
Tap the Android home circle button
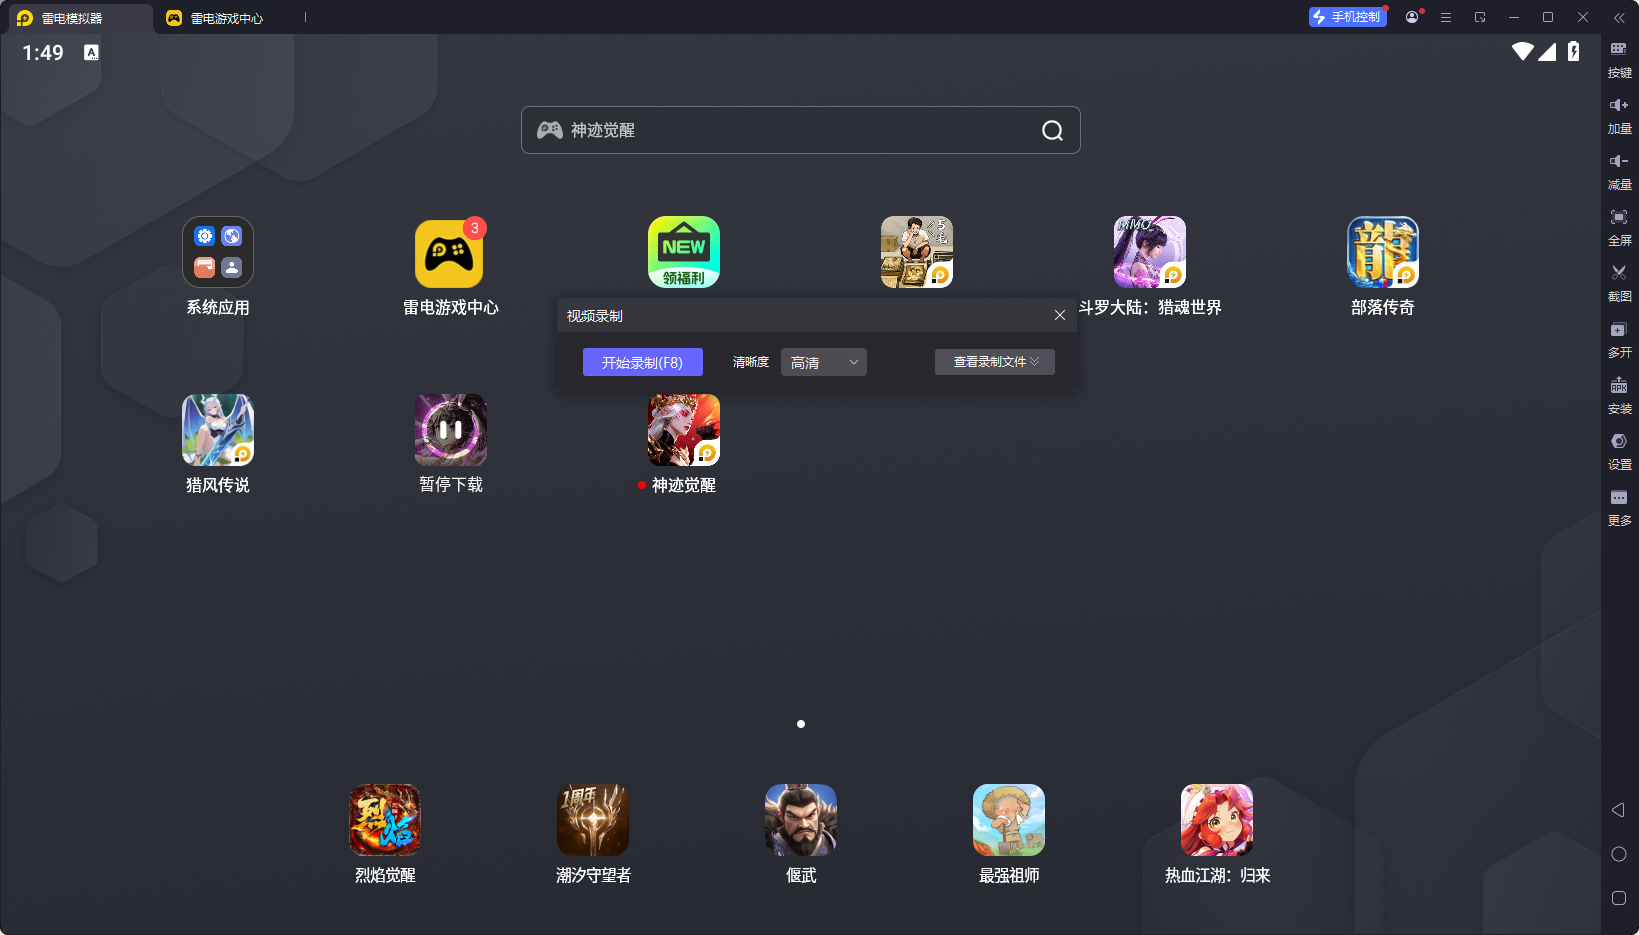[1619, 854]
